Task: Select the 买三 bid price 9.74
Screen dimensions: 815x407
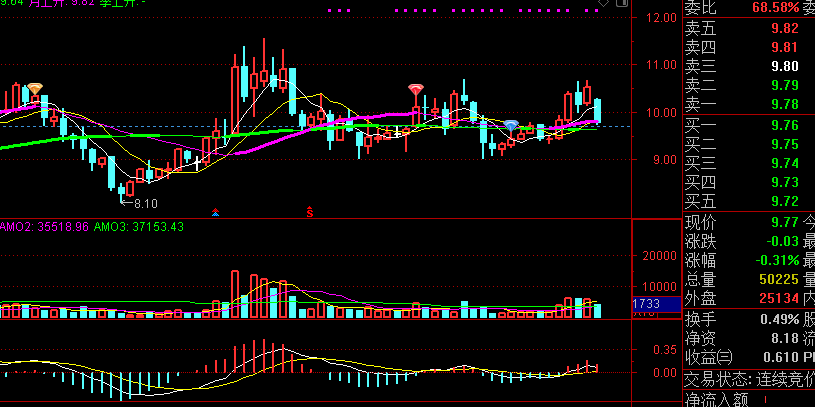Action: [x=785, y=163]
